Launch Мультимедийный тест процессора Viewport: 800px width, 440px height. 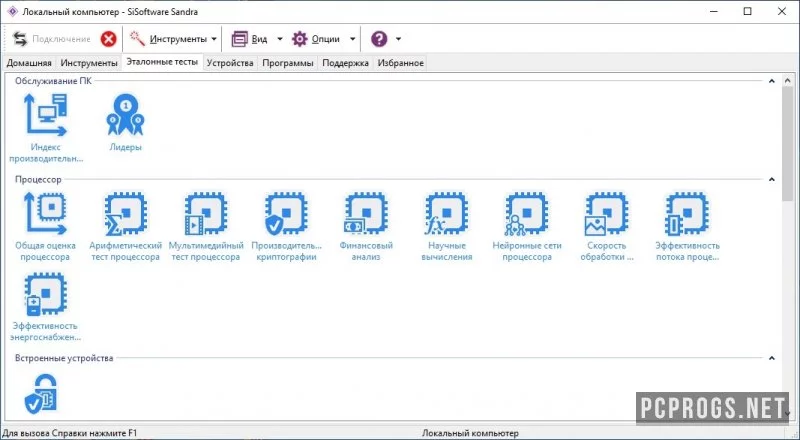coord(206,214)
